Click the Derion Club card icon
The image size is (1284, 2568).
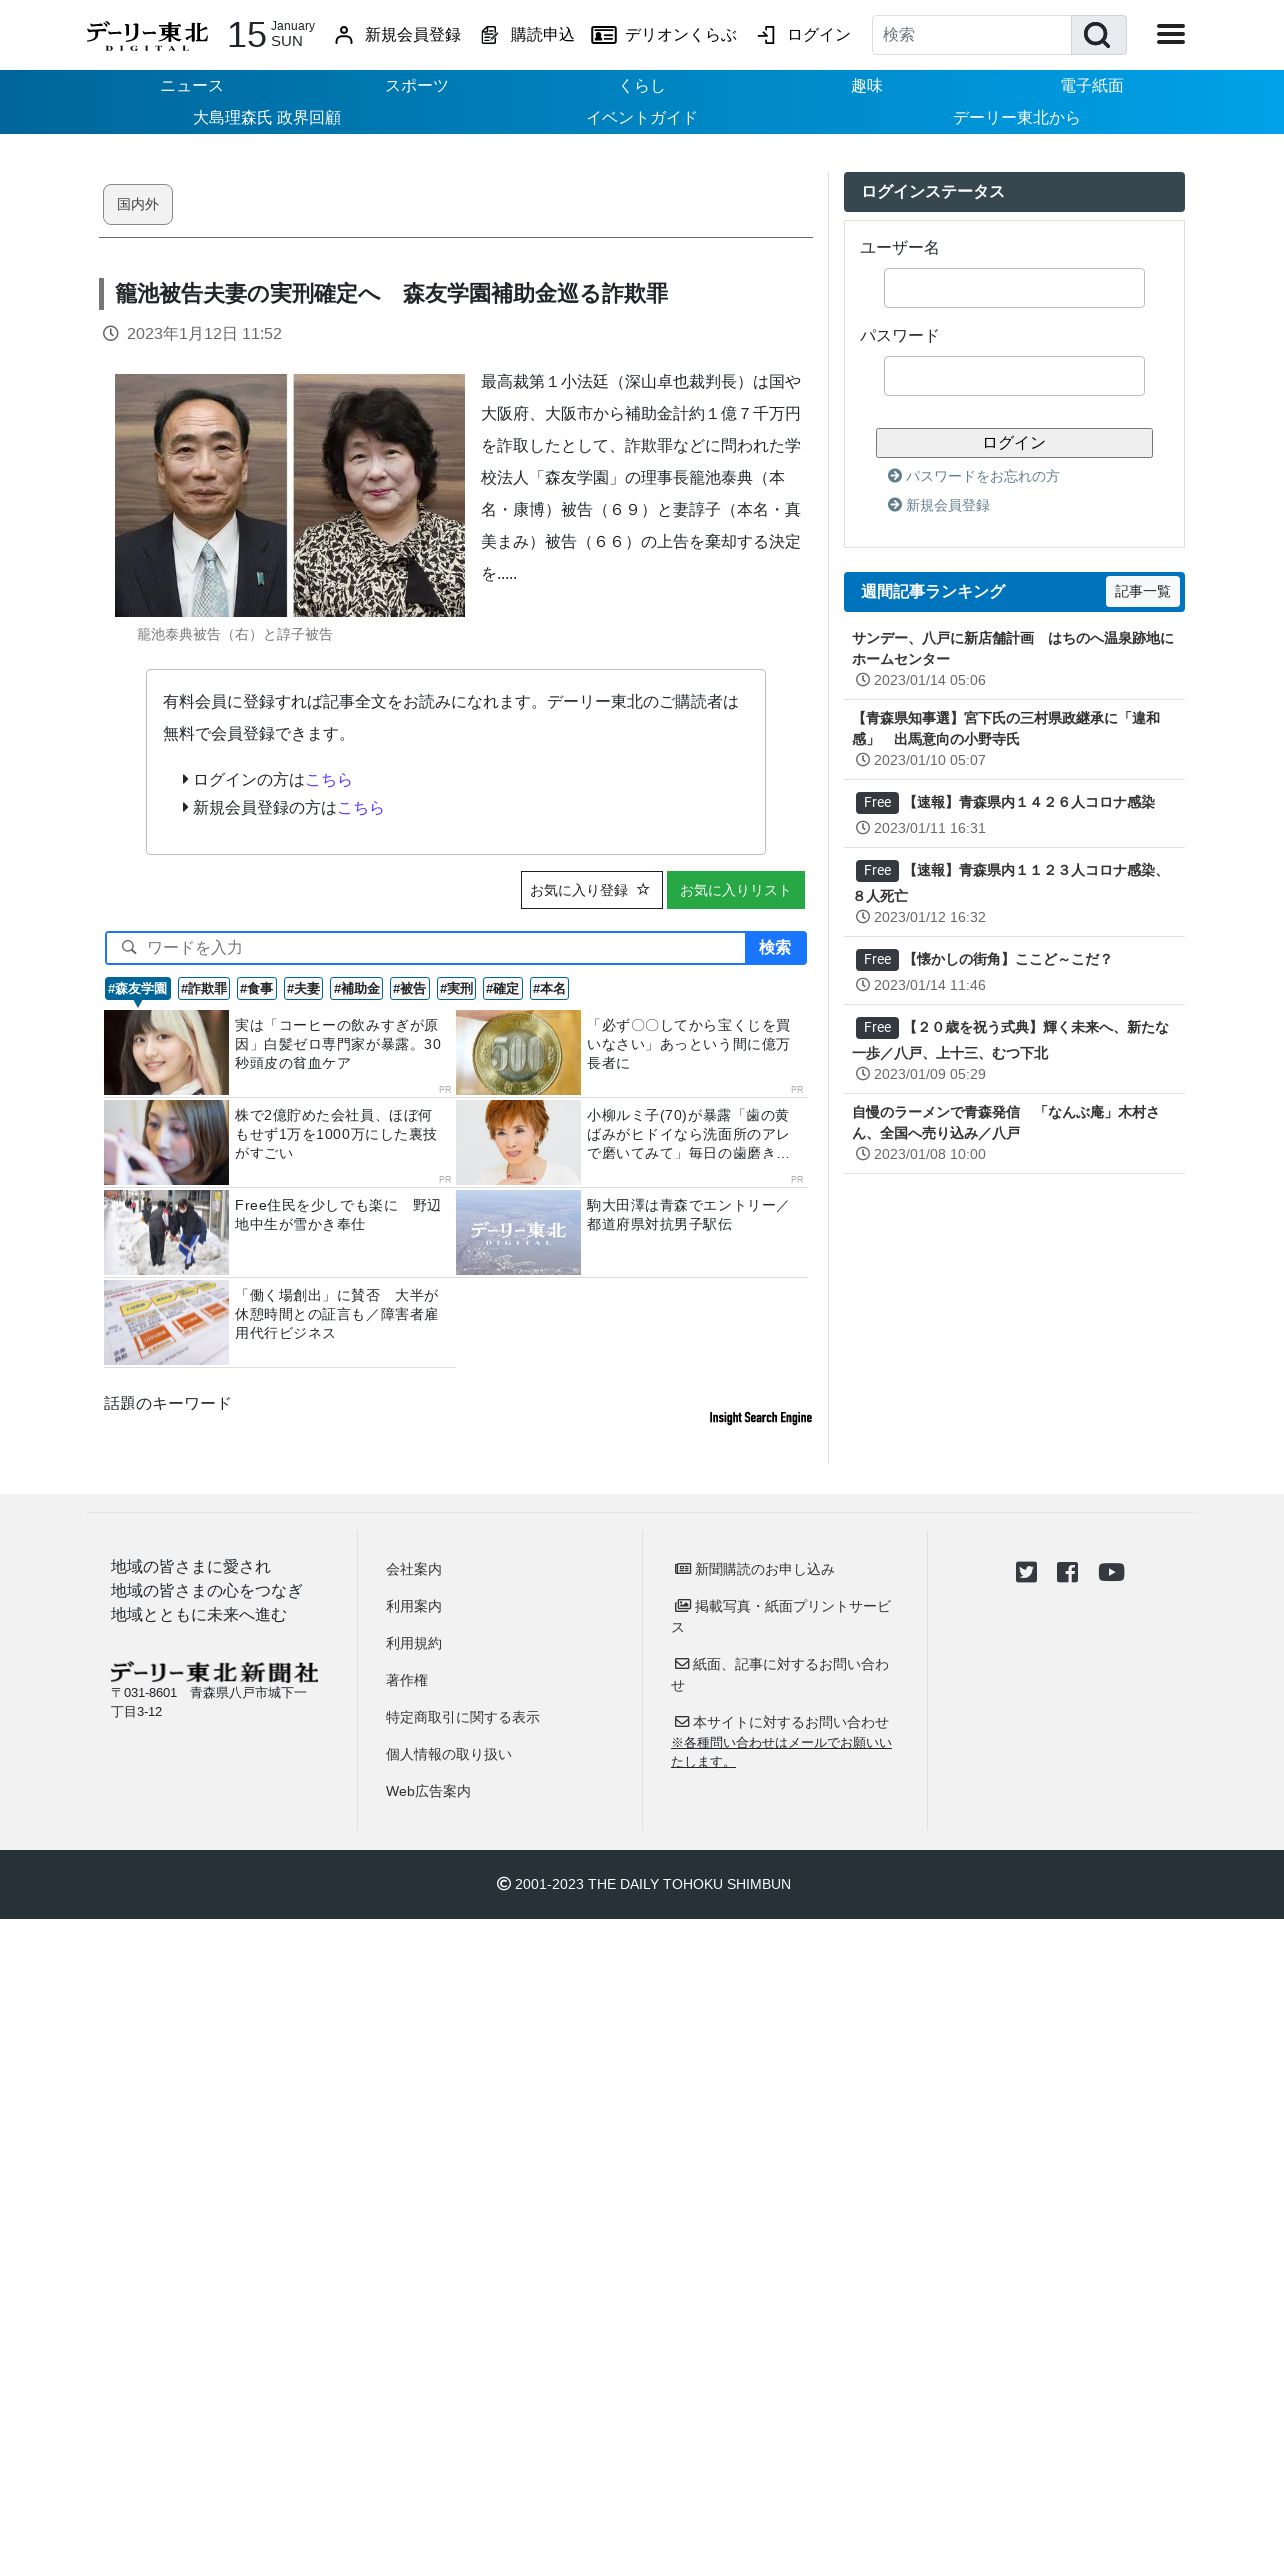(x=604, y=35)
